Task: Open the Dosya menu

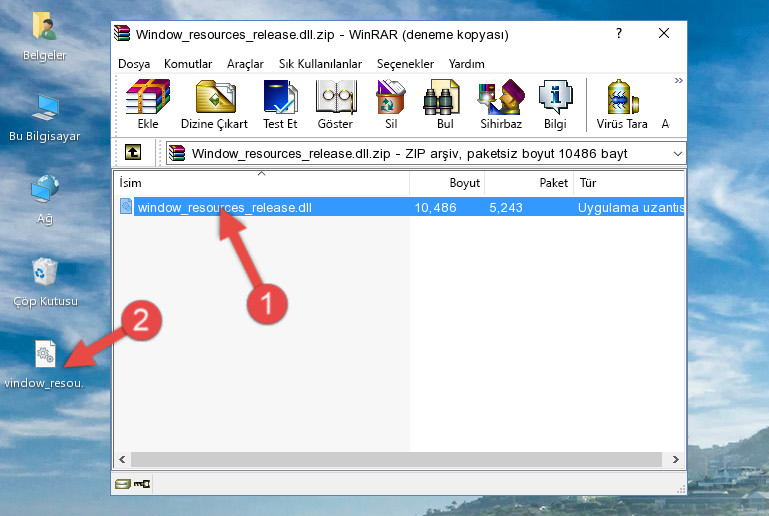Action: 134,64
